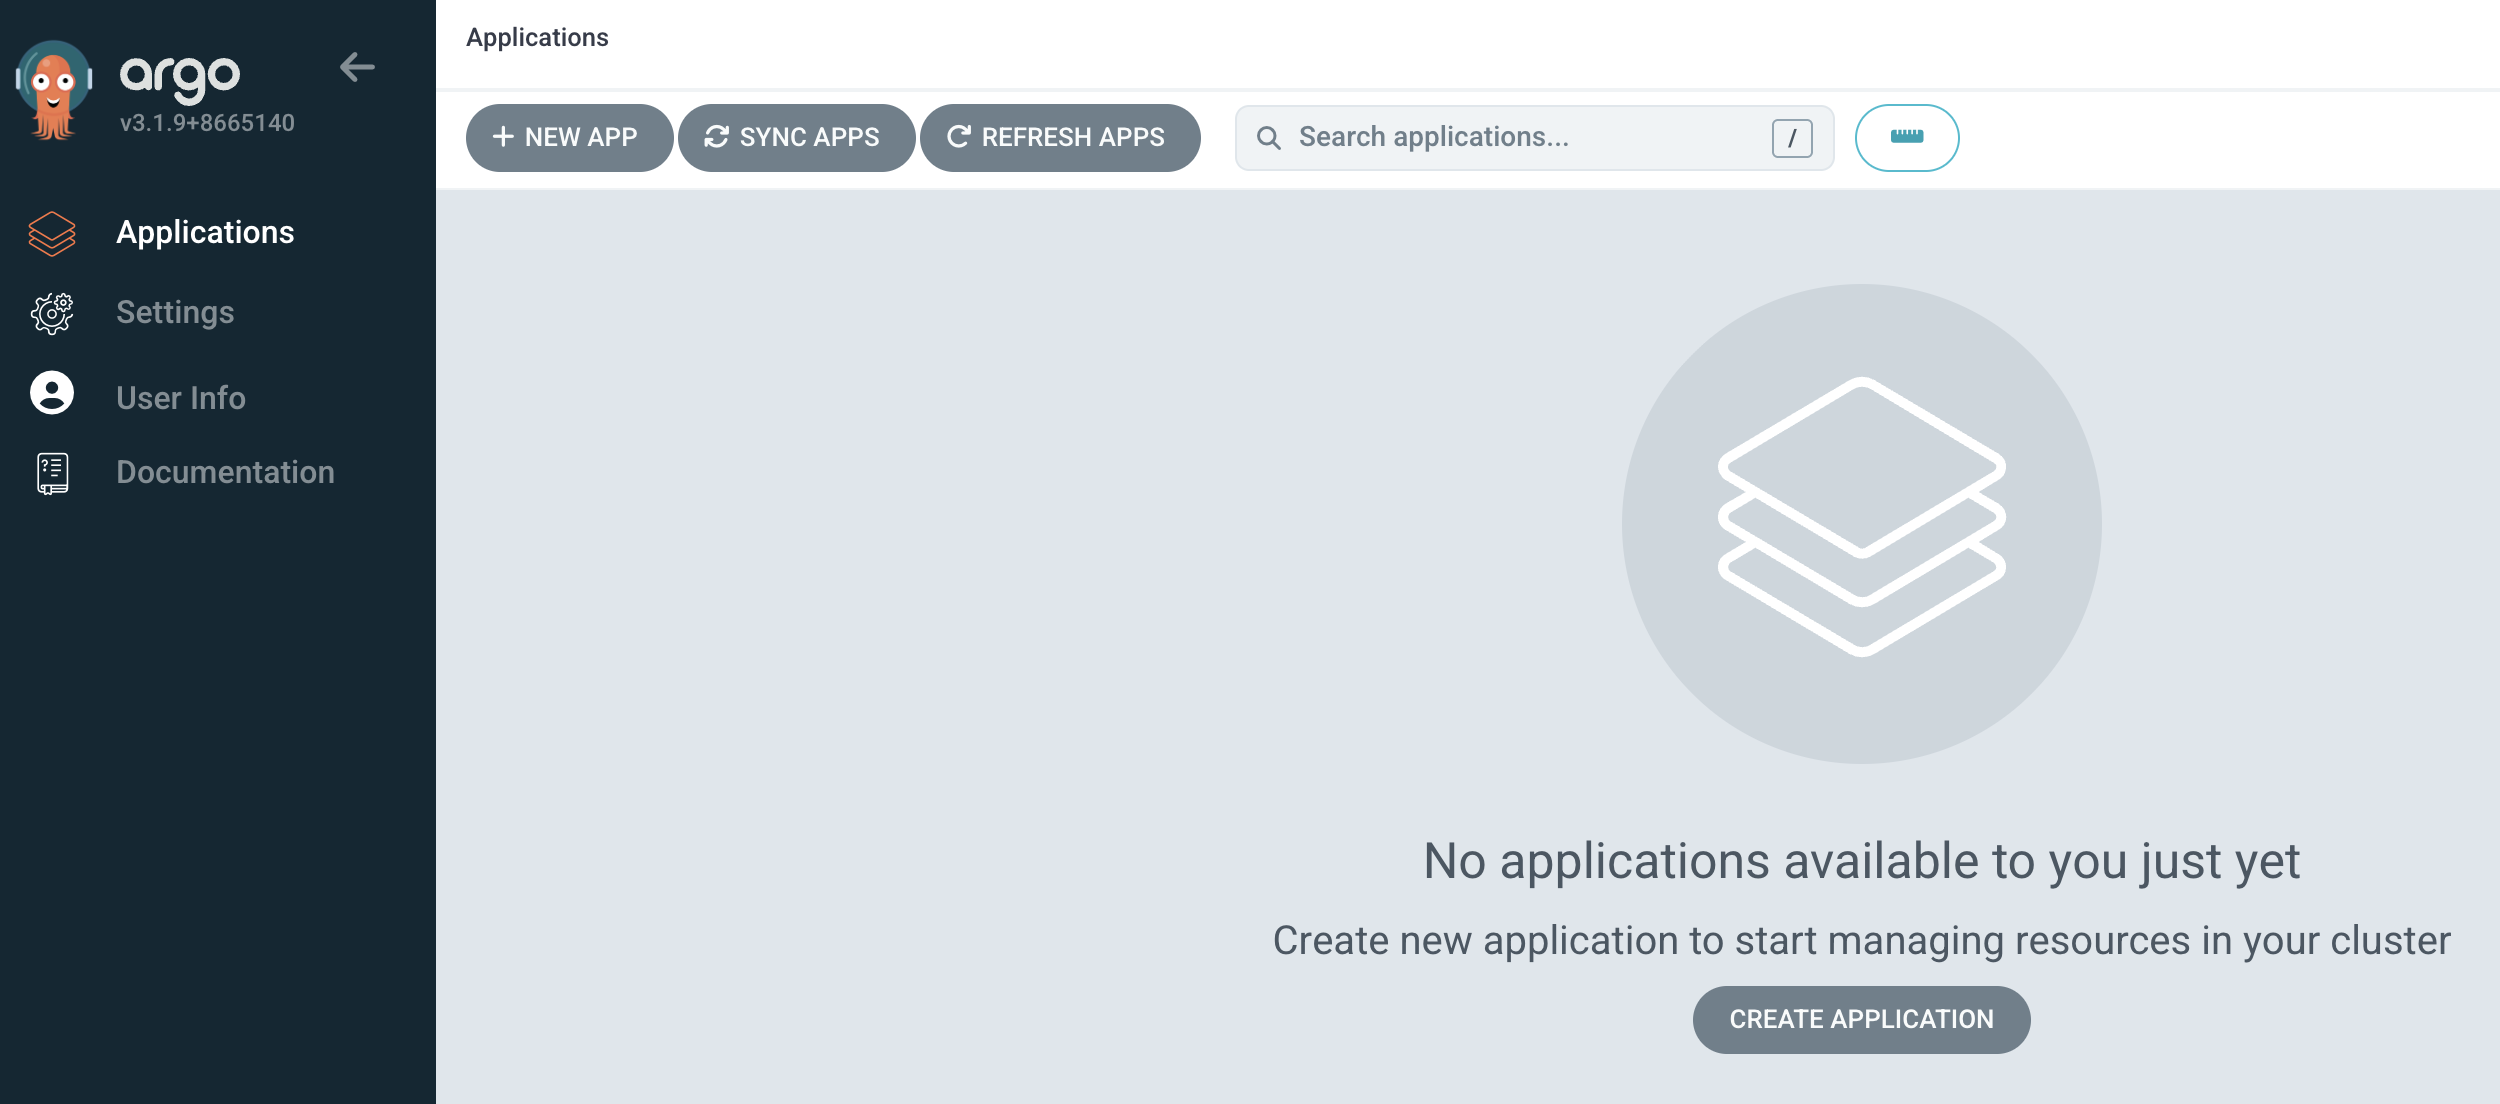Collapse sidebar with the back arrow
Screen dimensions: 2500x1104
point(357,68)
